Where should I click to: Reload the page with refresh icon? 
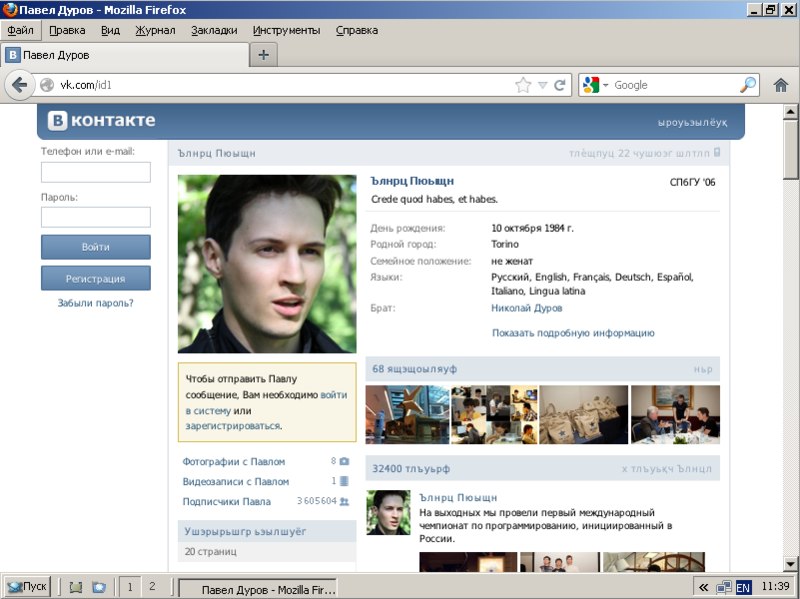(x=559, y=85)
